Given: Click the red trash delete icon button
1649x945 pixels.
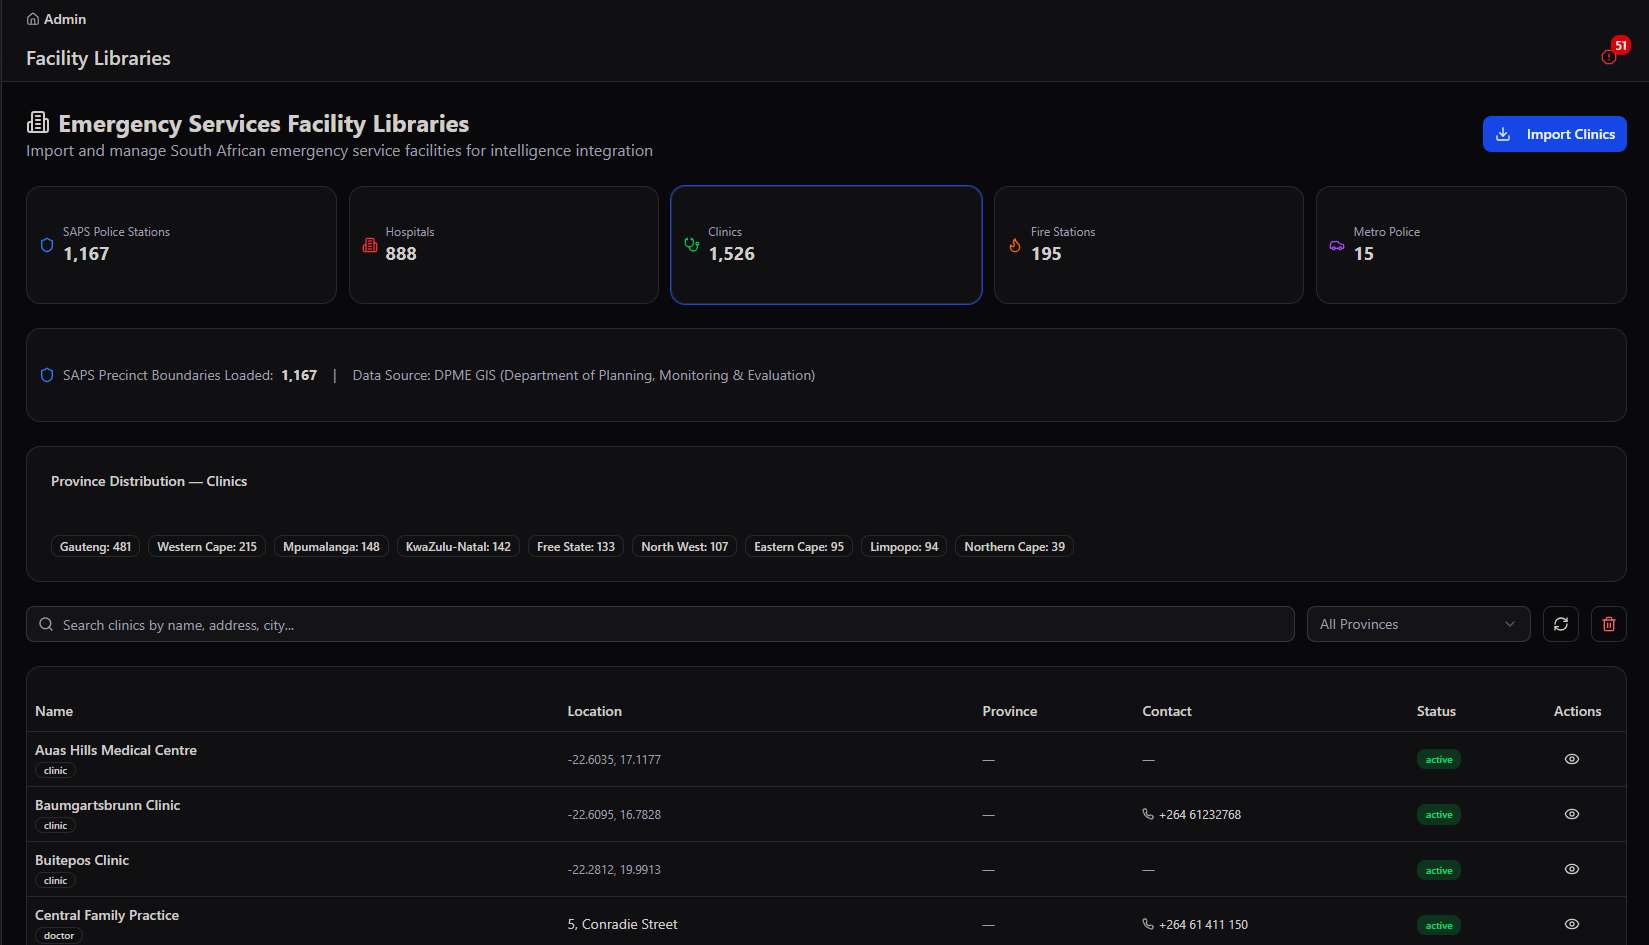Looking at the screenshot, I should tap(1609, 624).
